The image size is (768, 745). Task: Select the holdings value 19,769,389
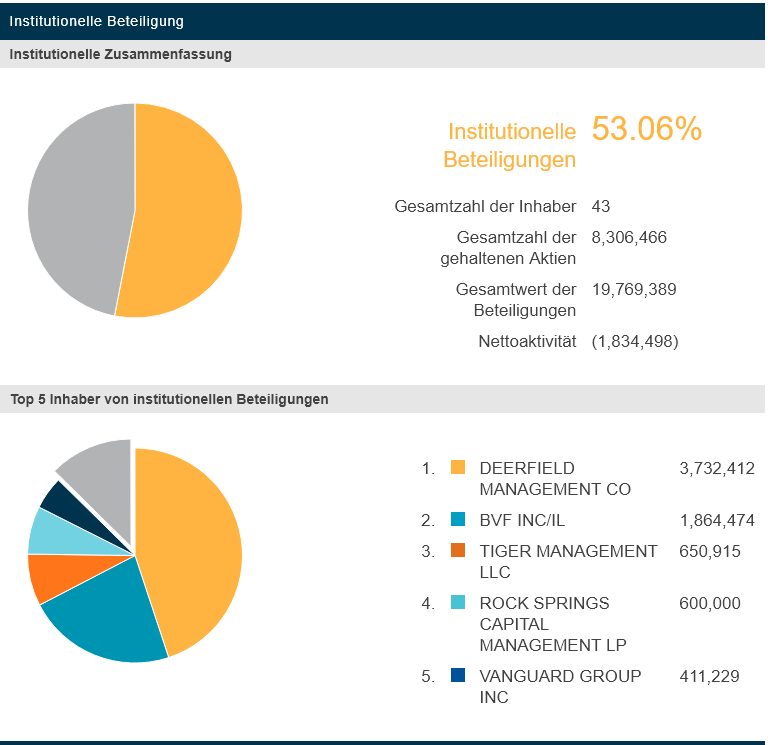(x=634, y=289)
